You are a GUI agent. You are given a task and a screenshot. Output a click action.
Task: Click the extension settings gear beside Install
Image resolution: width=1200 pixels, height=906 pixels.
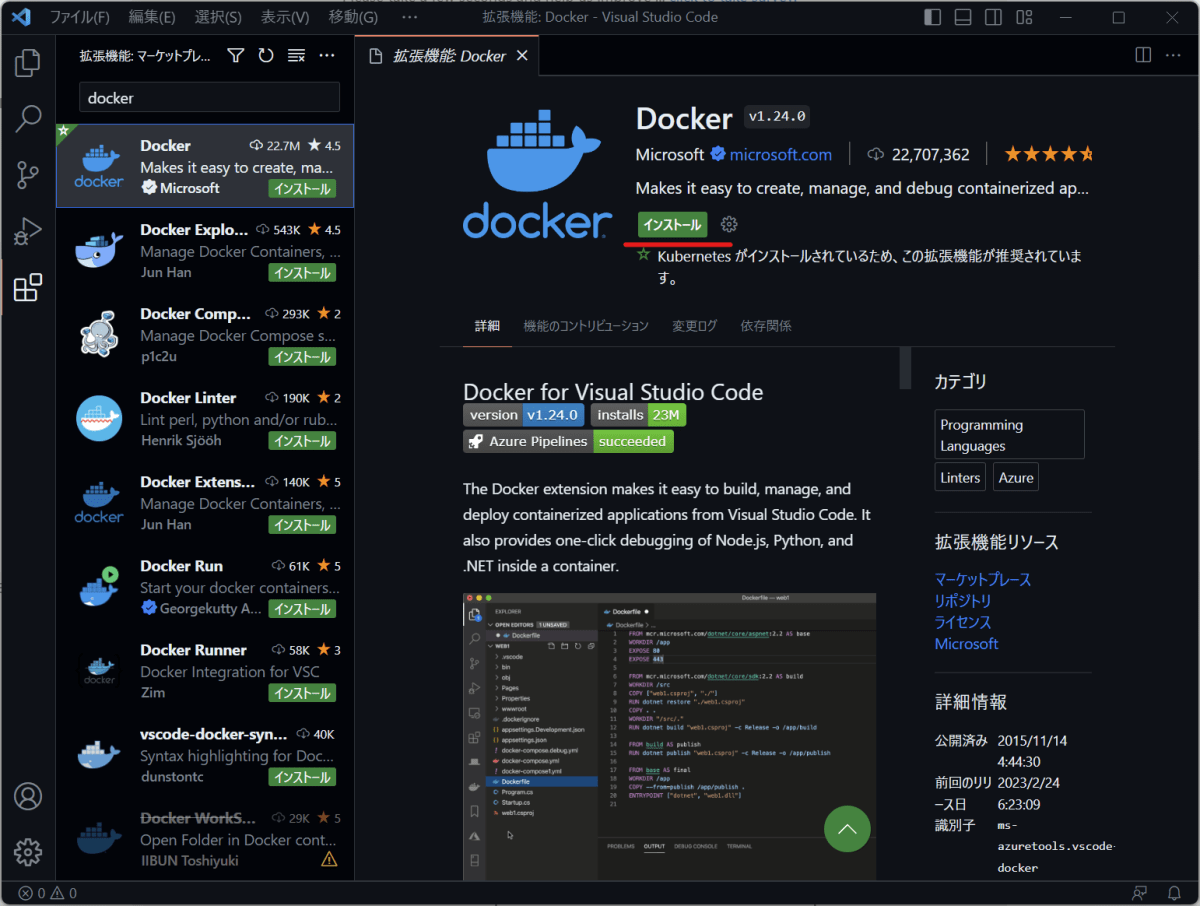tap(728, 225)
